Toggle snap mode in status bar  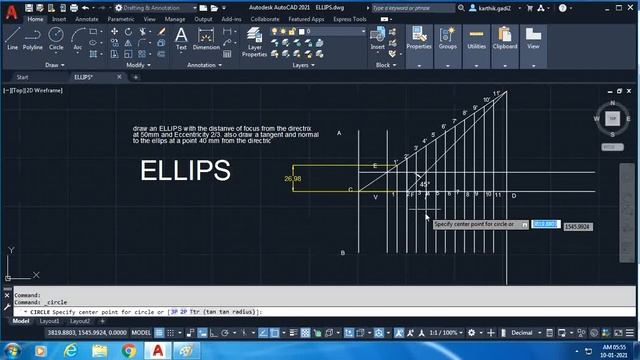point(171,333)
